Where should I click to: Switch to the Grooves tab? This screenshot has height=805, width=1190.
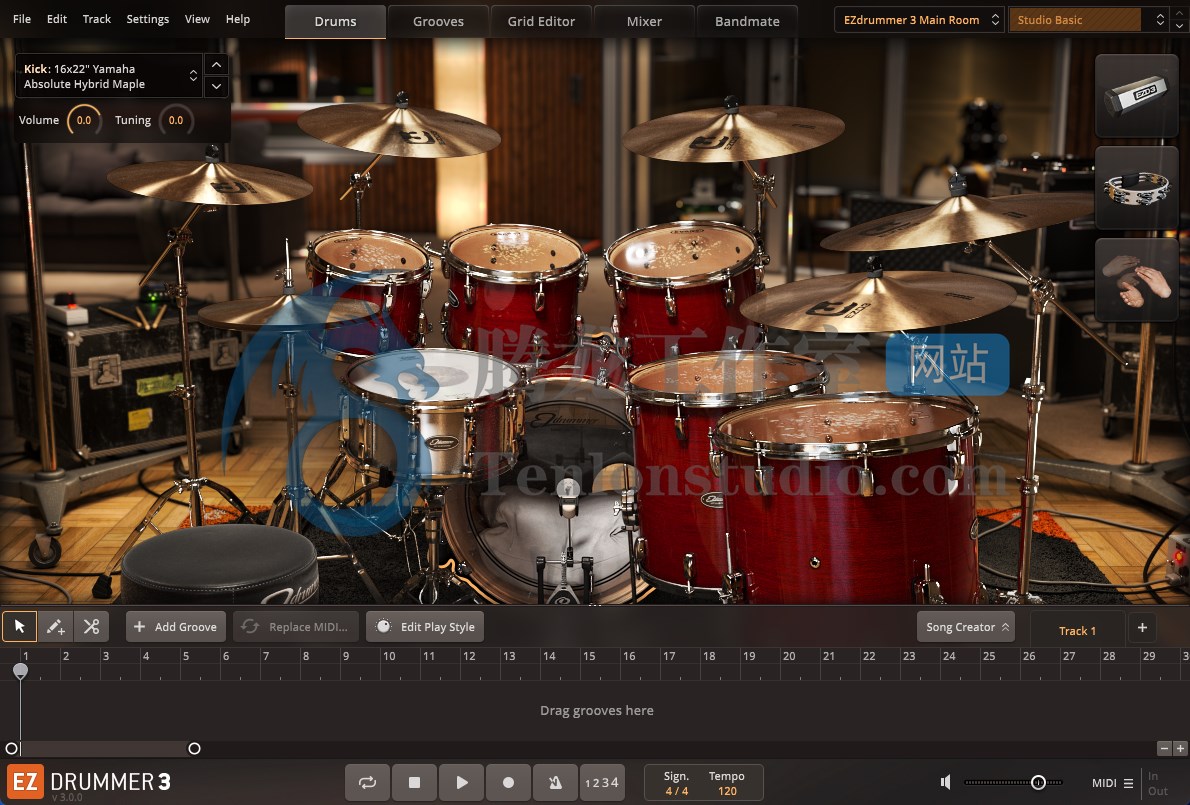(x=439, y=21)
